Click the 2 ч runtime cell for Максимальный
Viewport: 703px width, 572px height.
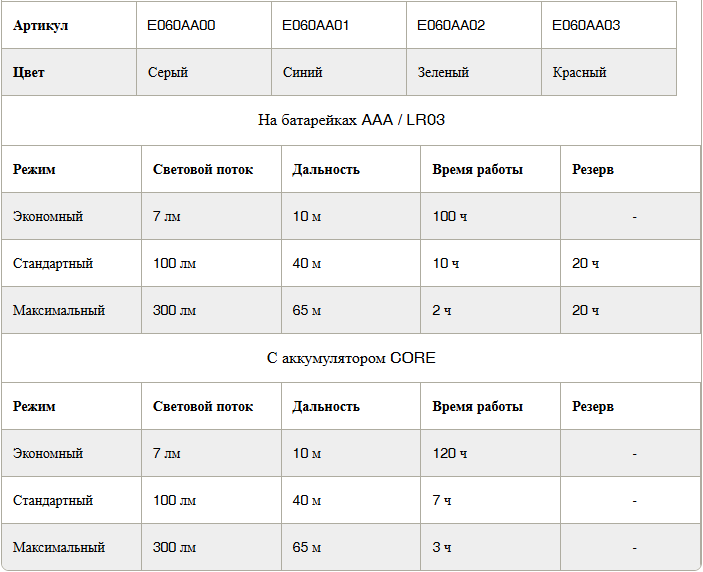click(x=490, y=310)
